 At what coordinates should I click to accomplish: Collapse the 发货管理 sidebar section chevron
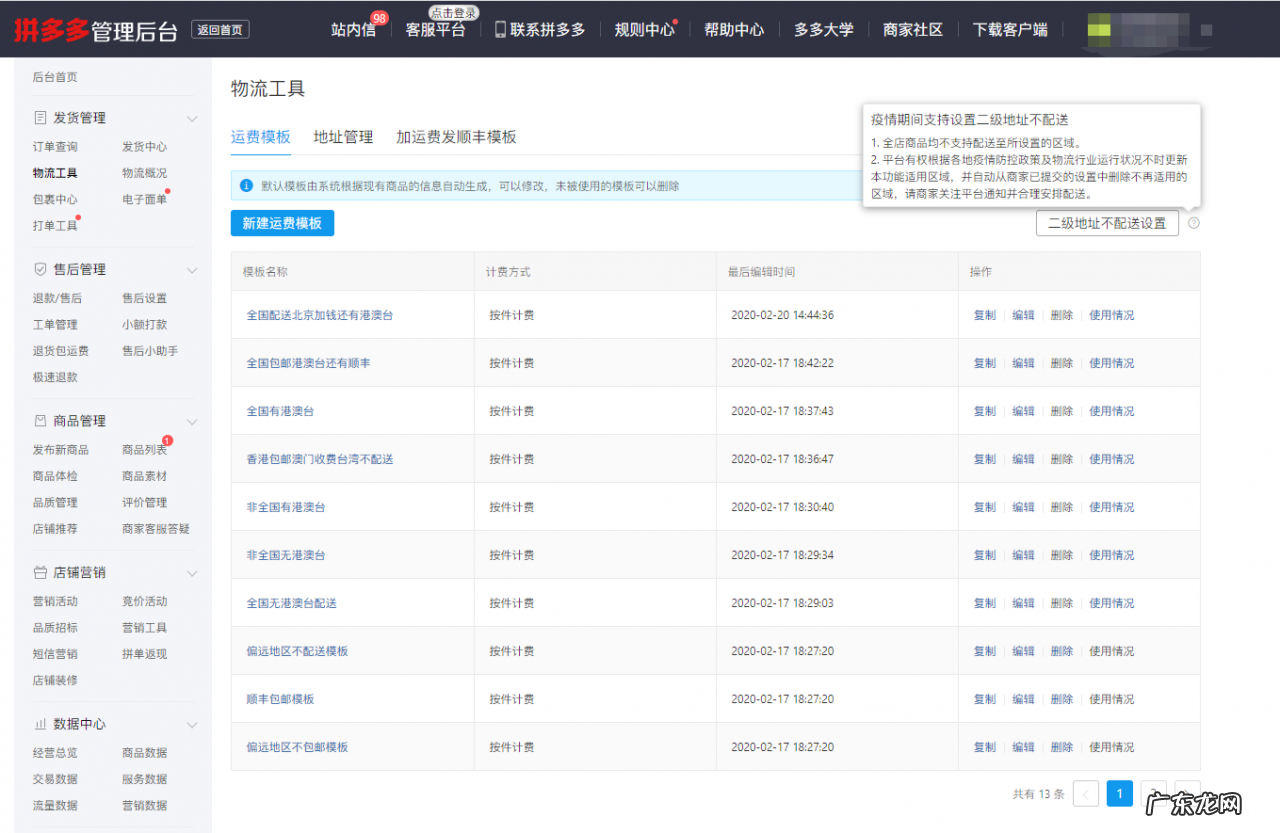[x=192, y=118]
